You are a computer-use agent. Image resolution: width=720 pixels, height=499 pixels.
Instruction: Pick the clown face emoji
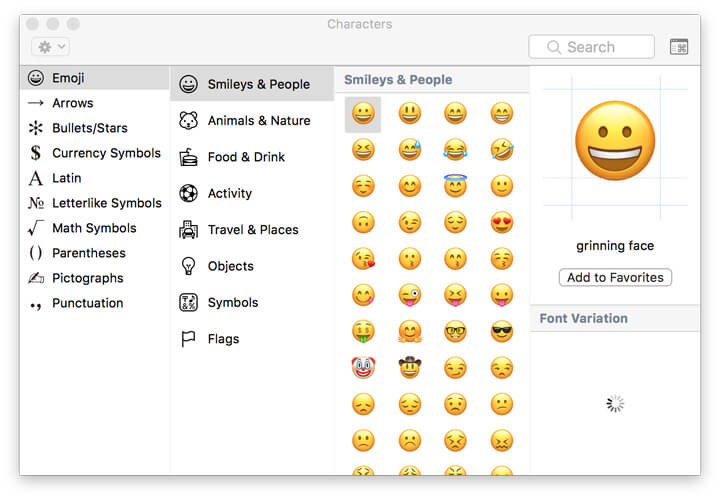pos(363,368)
